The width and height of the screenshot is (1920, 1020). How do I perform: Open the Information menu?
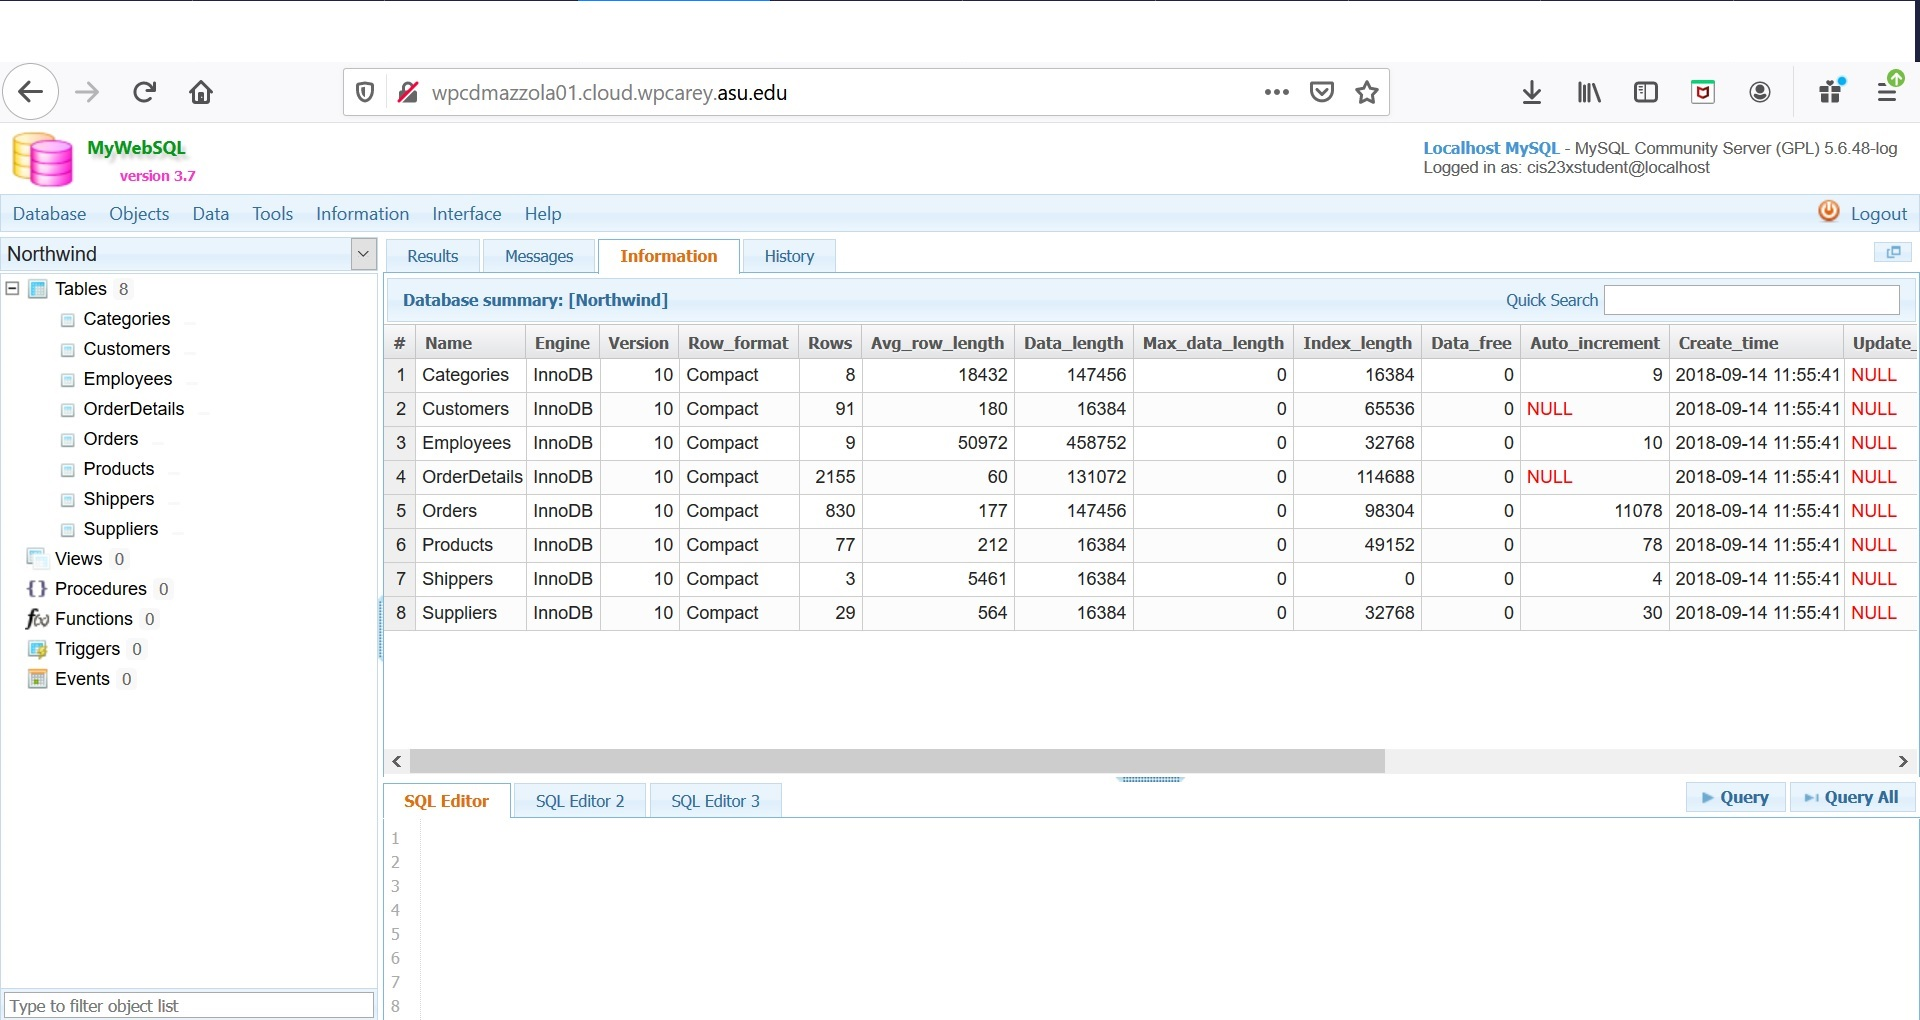362,214
